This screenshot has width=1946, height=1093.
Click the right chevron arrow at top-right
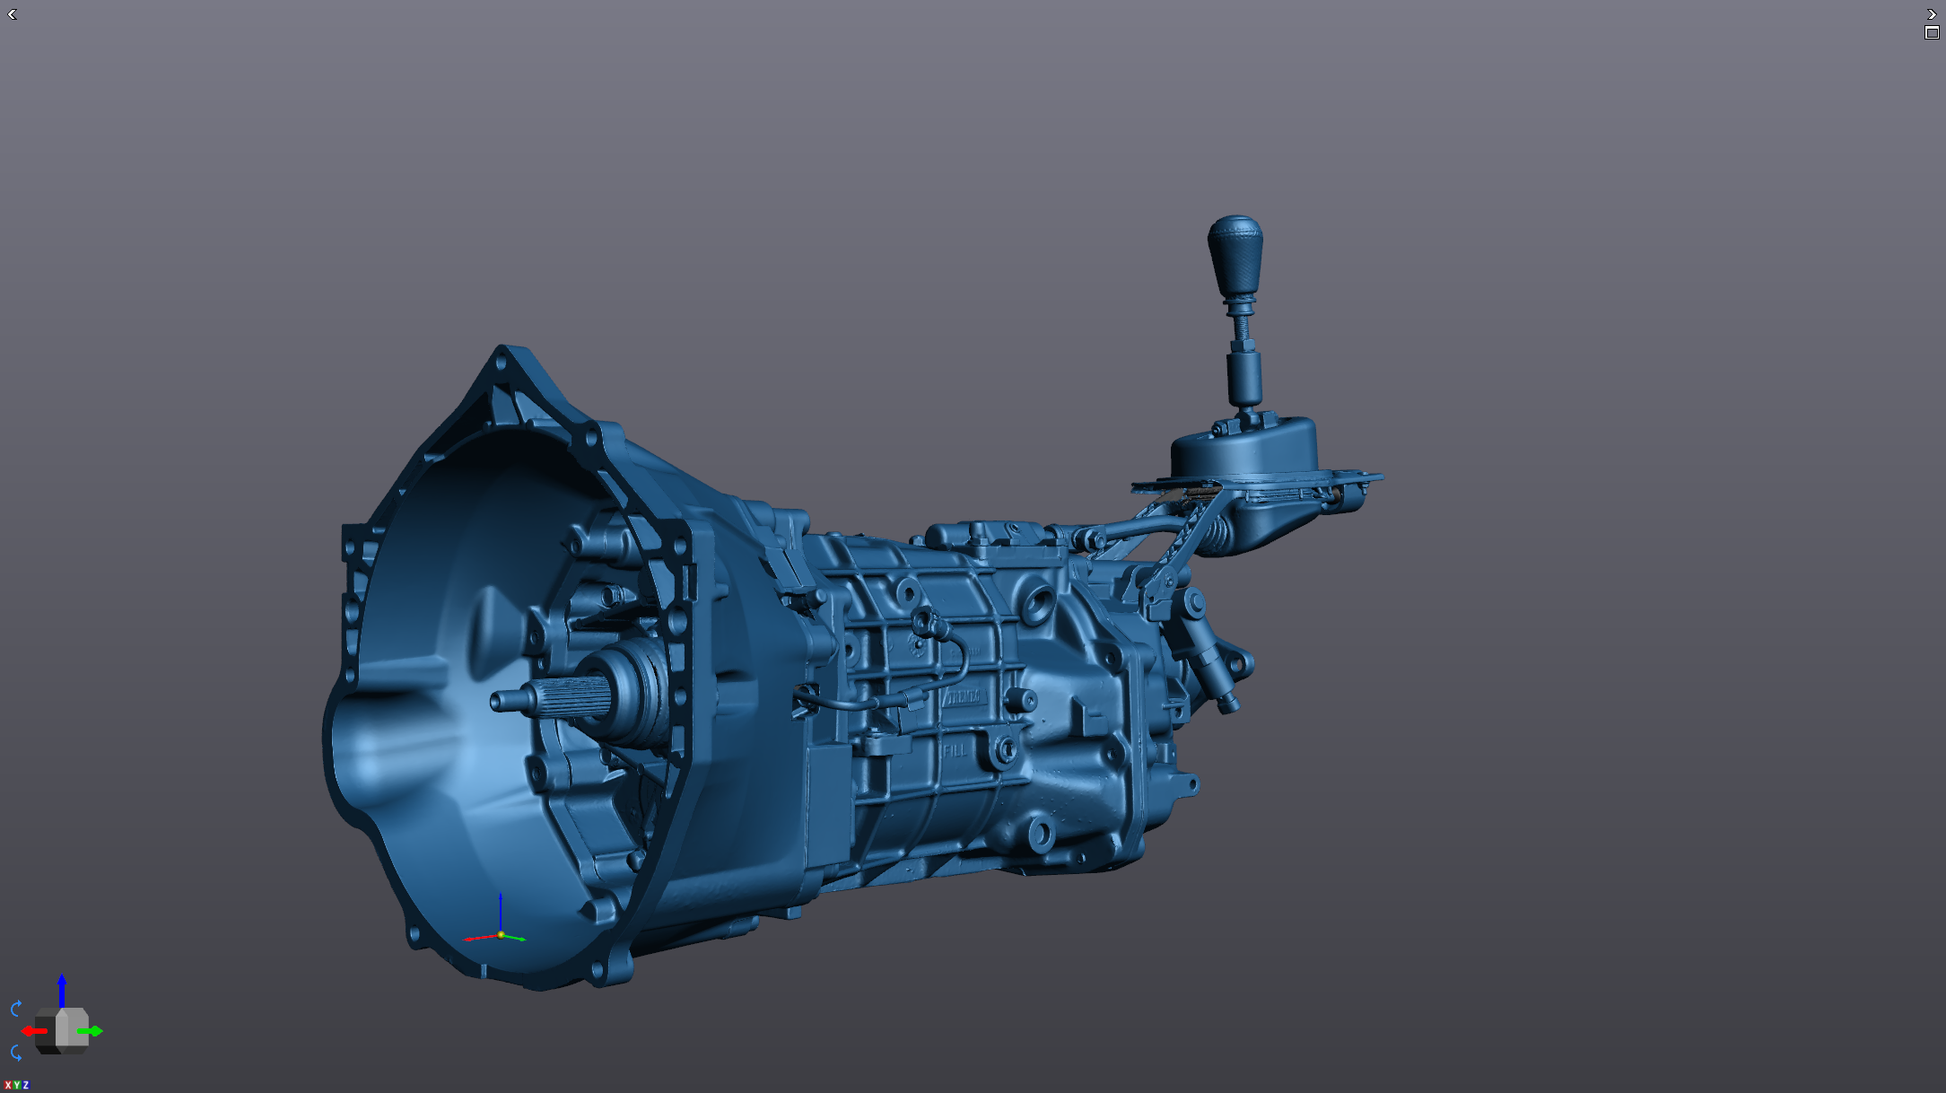click(1932, 14)
